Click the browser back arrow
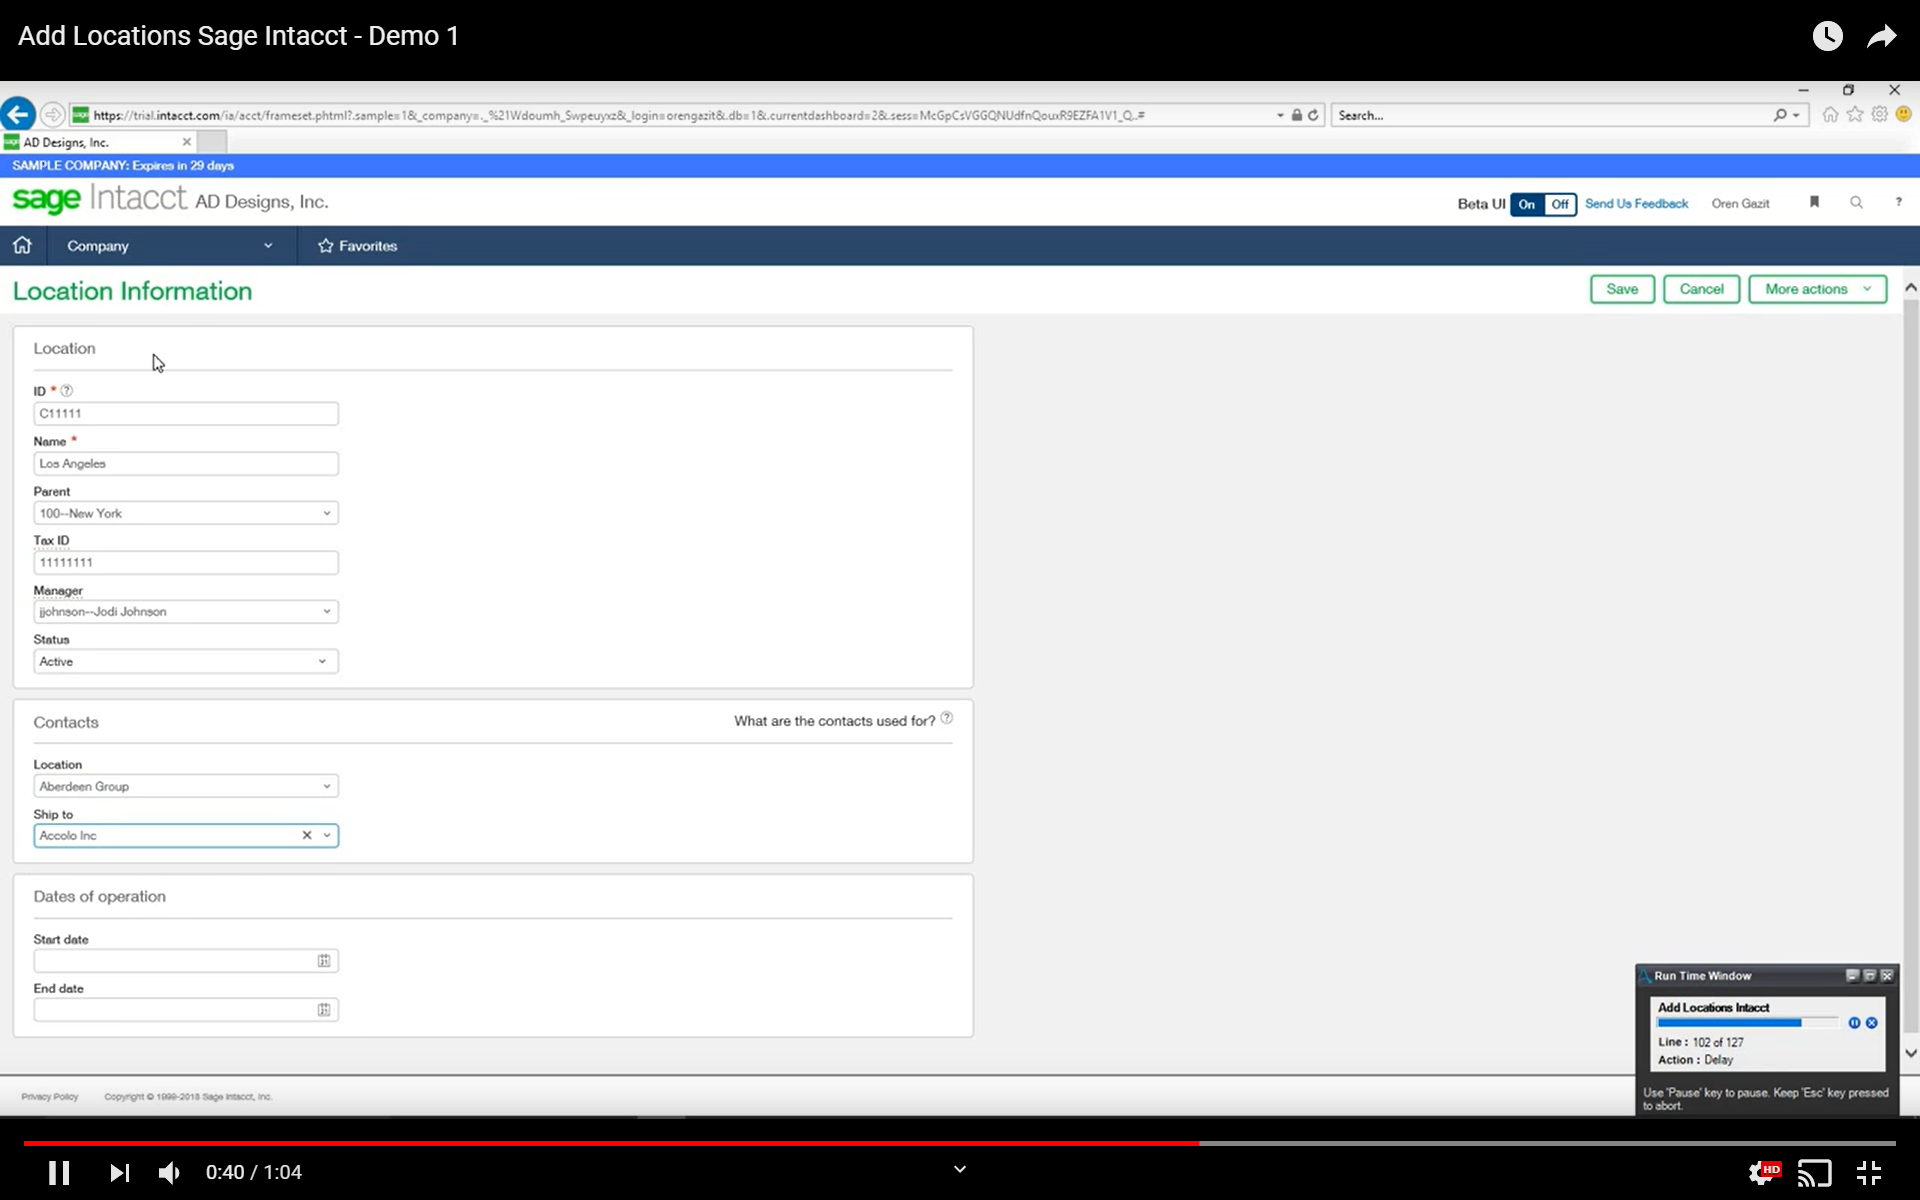The height and width of the screenshot is (1200, 1920). click(x=18, y=114)
